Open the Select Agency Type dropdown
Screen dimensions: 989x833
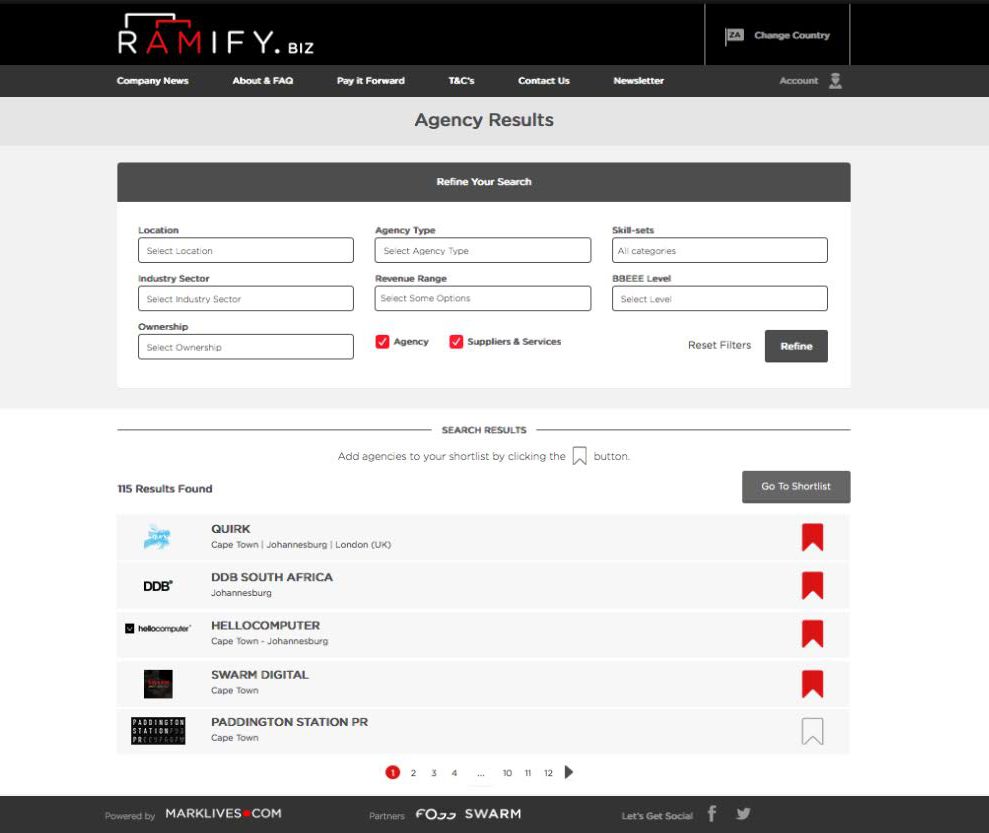click(483, 250)
